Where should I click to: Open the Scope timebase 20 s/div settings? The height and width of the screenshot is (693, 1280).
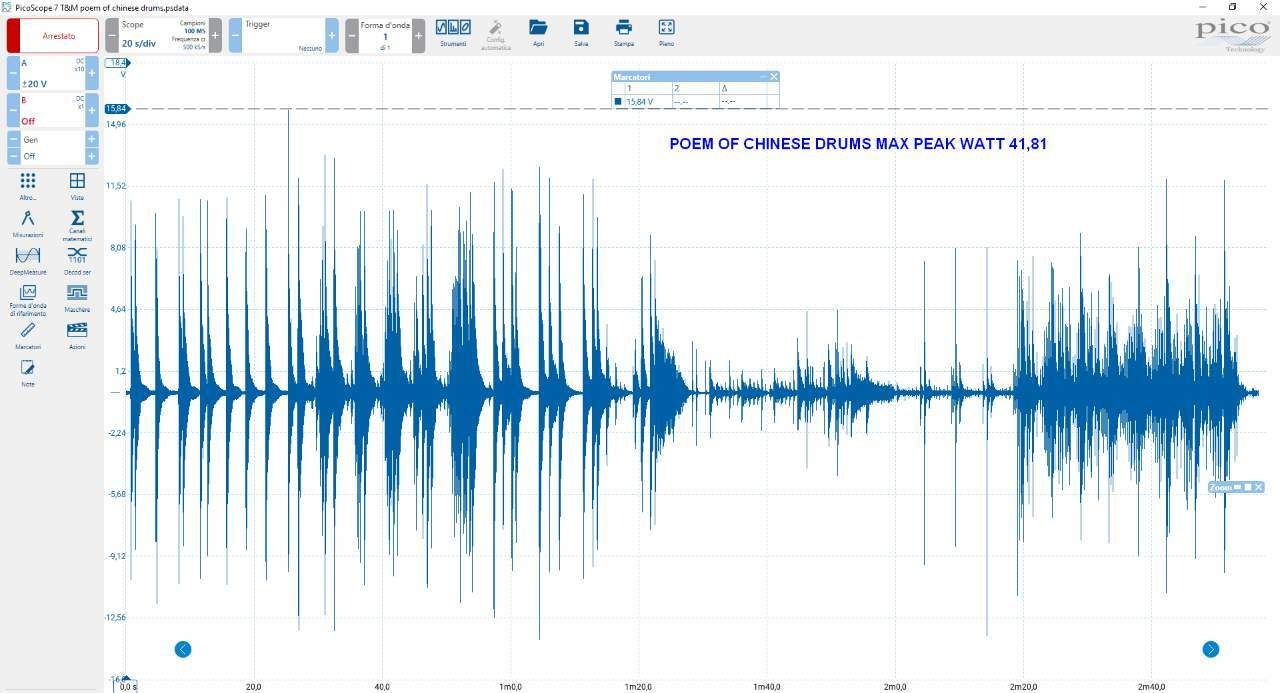tap(162, 35)
